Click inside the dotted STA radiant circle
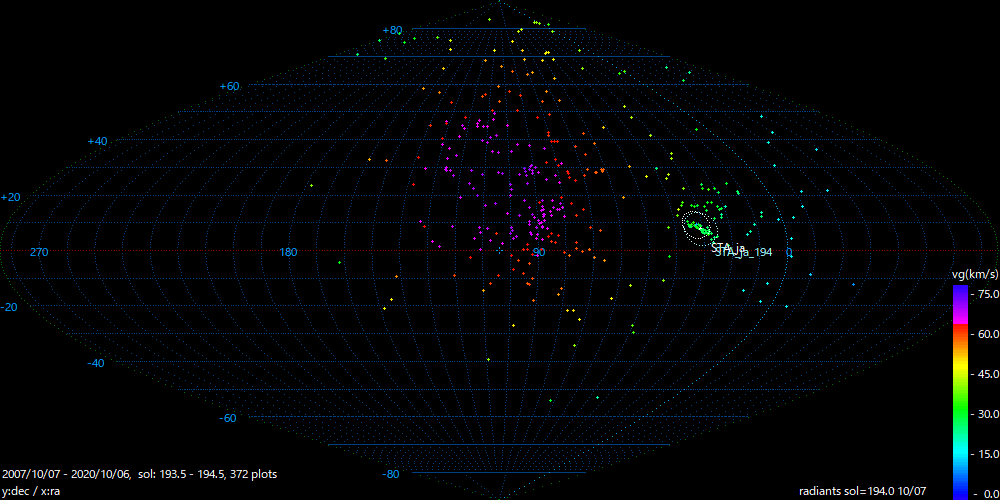 pos(699,227)
